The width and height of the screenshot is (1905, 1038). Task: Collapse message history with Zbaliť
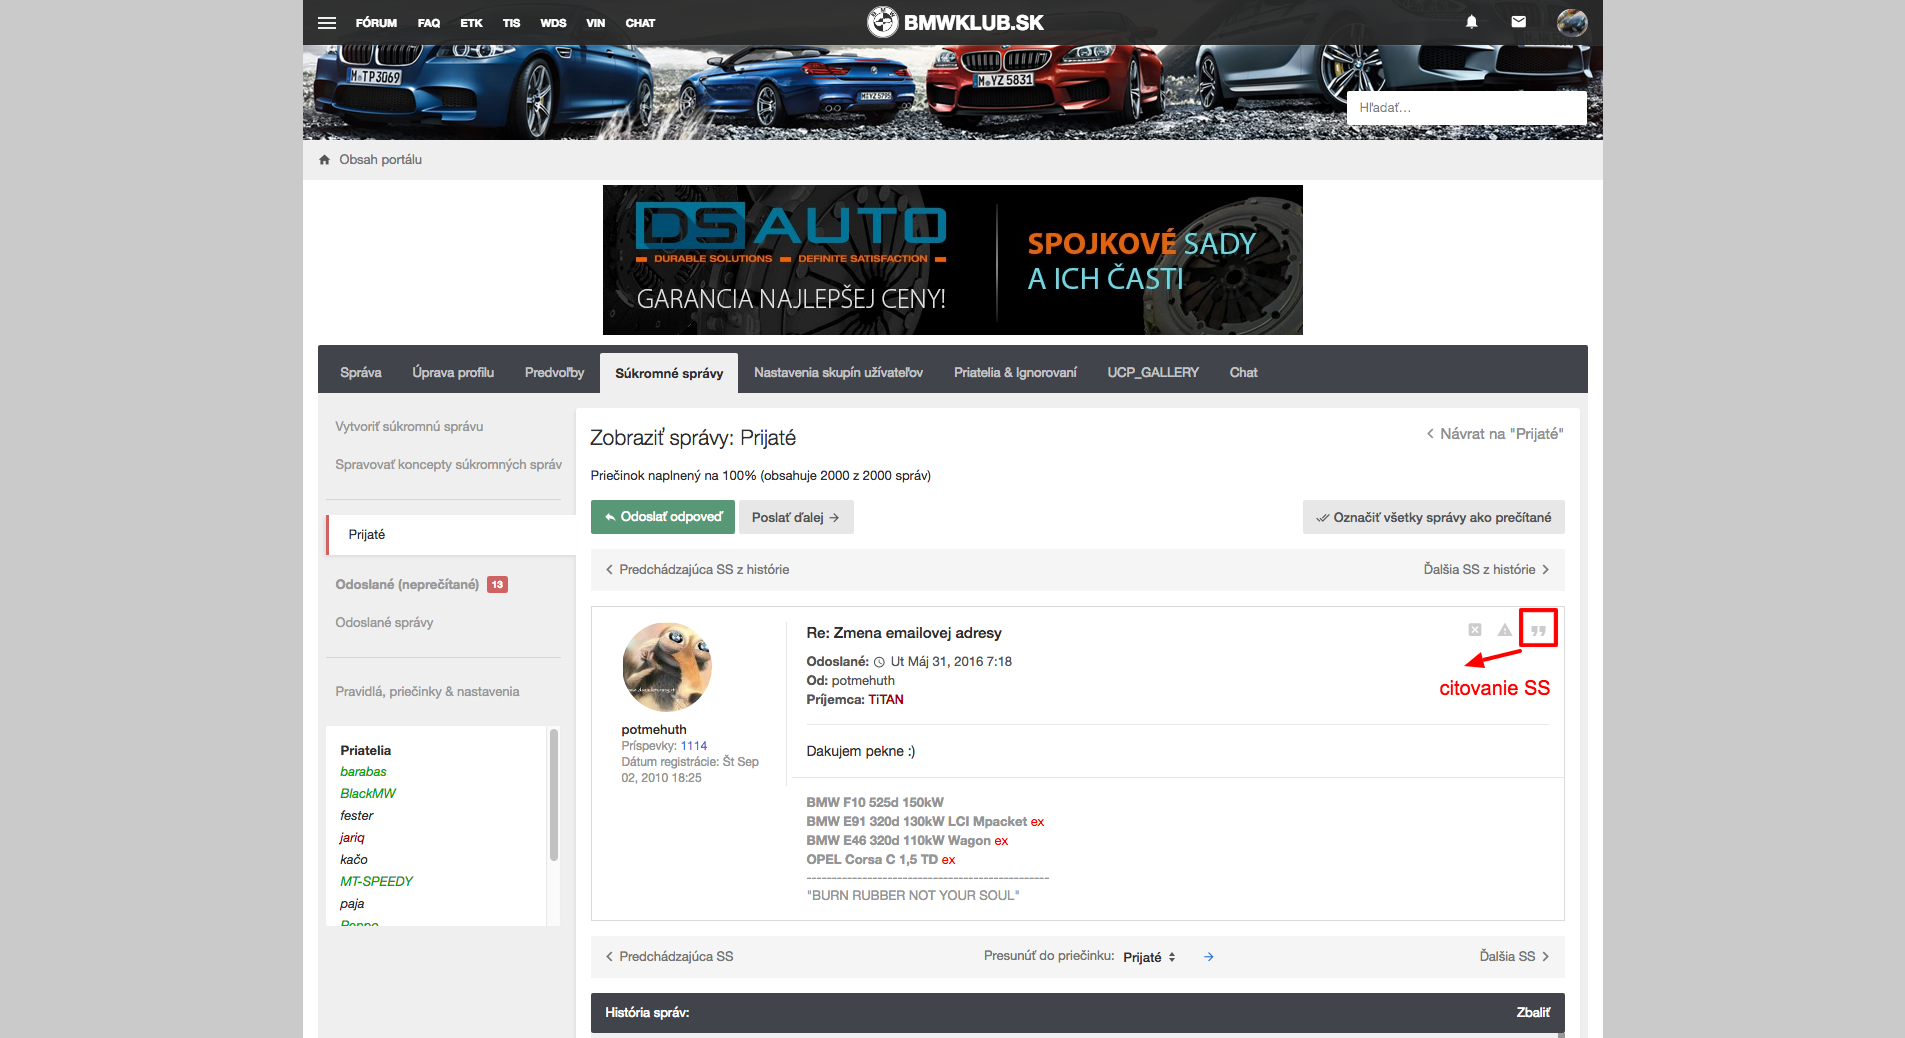point(1532,1012)
